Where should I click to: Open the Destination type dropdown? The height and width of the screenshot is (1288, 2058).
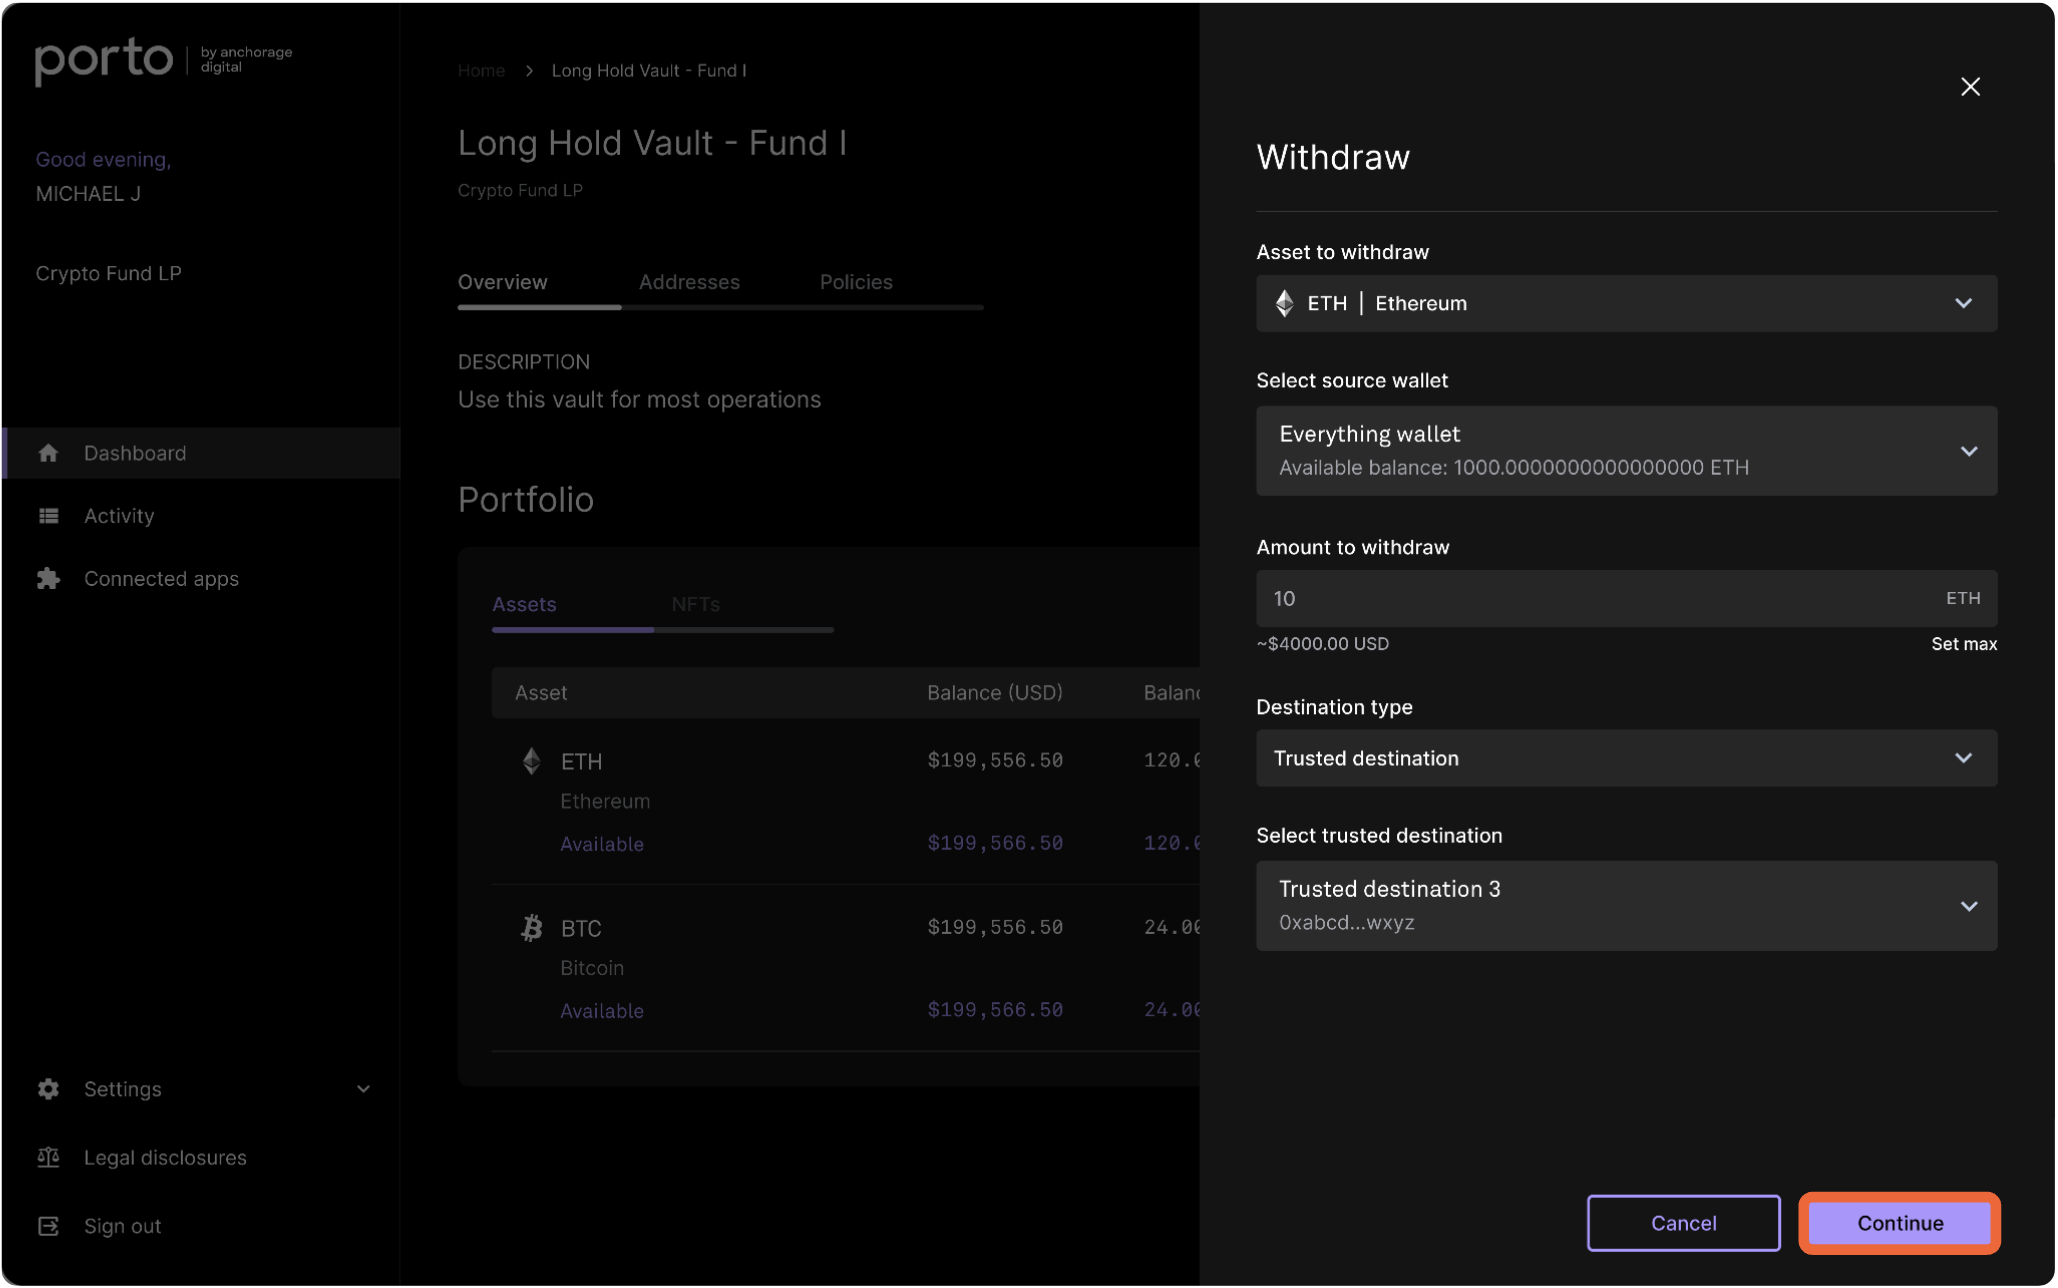[x=1626, y=758]
